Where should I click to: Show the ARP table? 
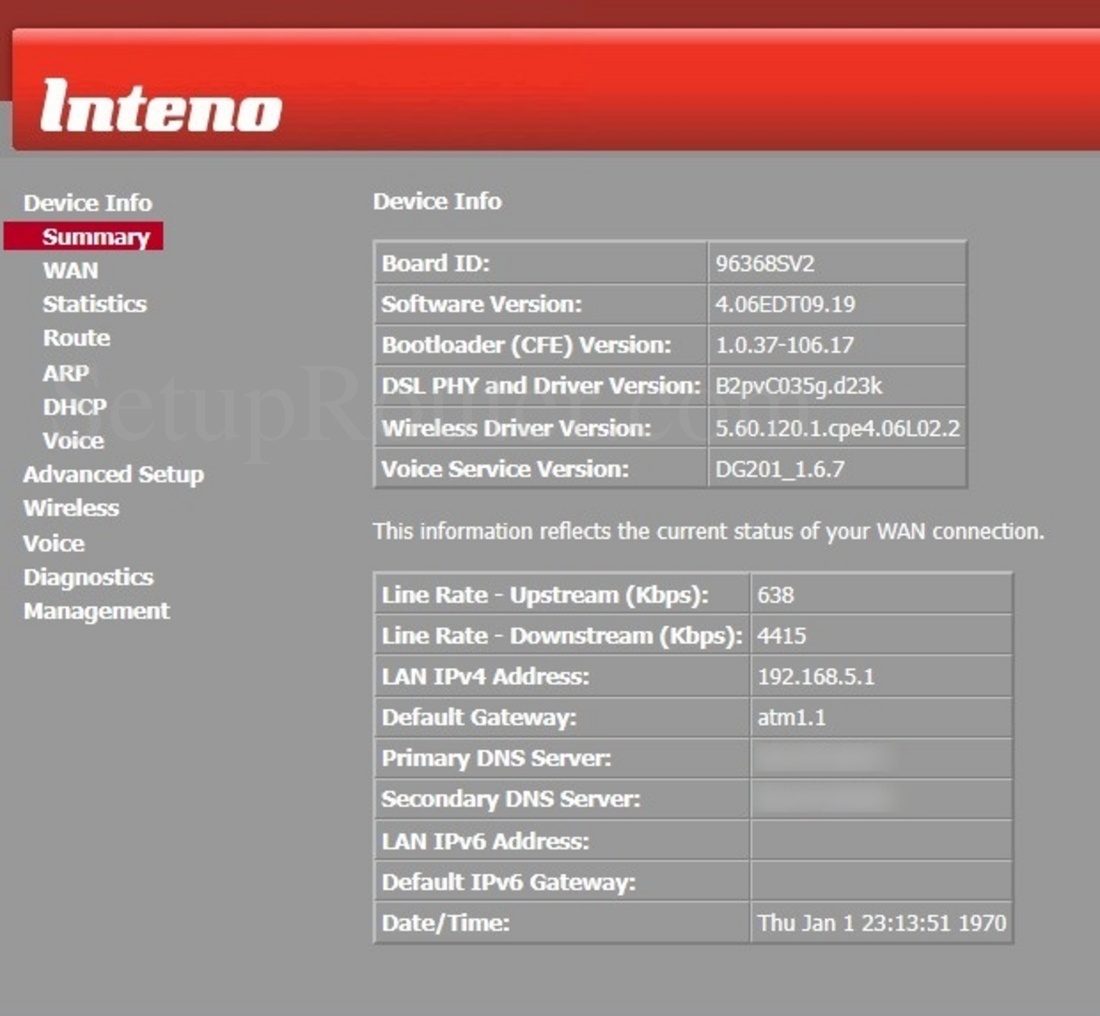[x=67, y=372]
